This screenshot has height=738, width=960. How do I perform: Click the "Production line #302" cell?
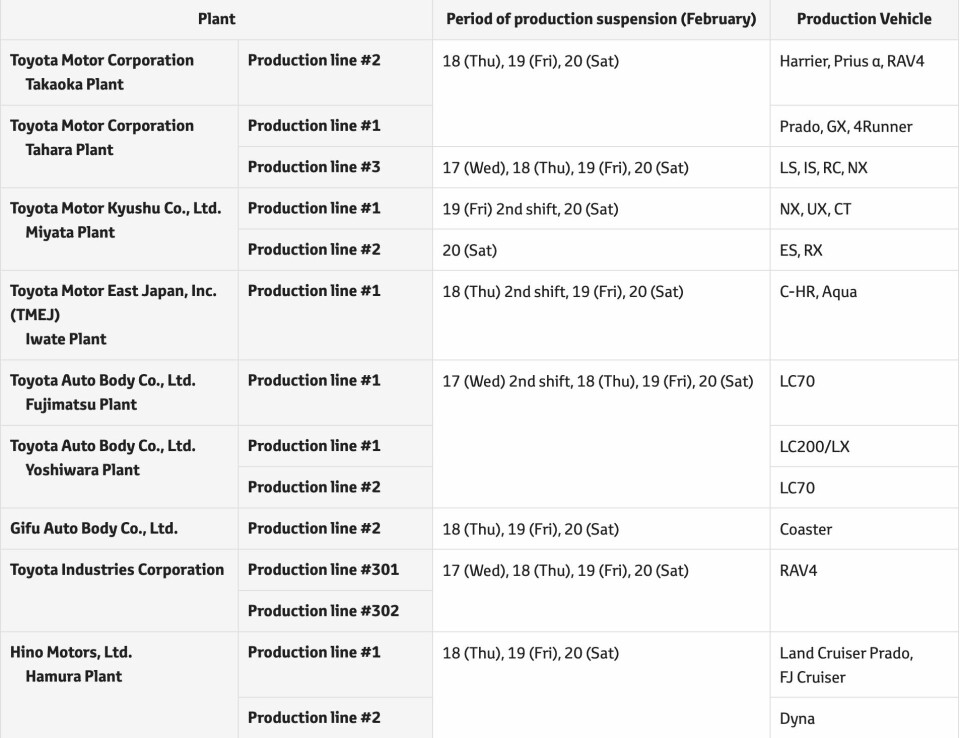point(323,610)
